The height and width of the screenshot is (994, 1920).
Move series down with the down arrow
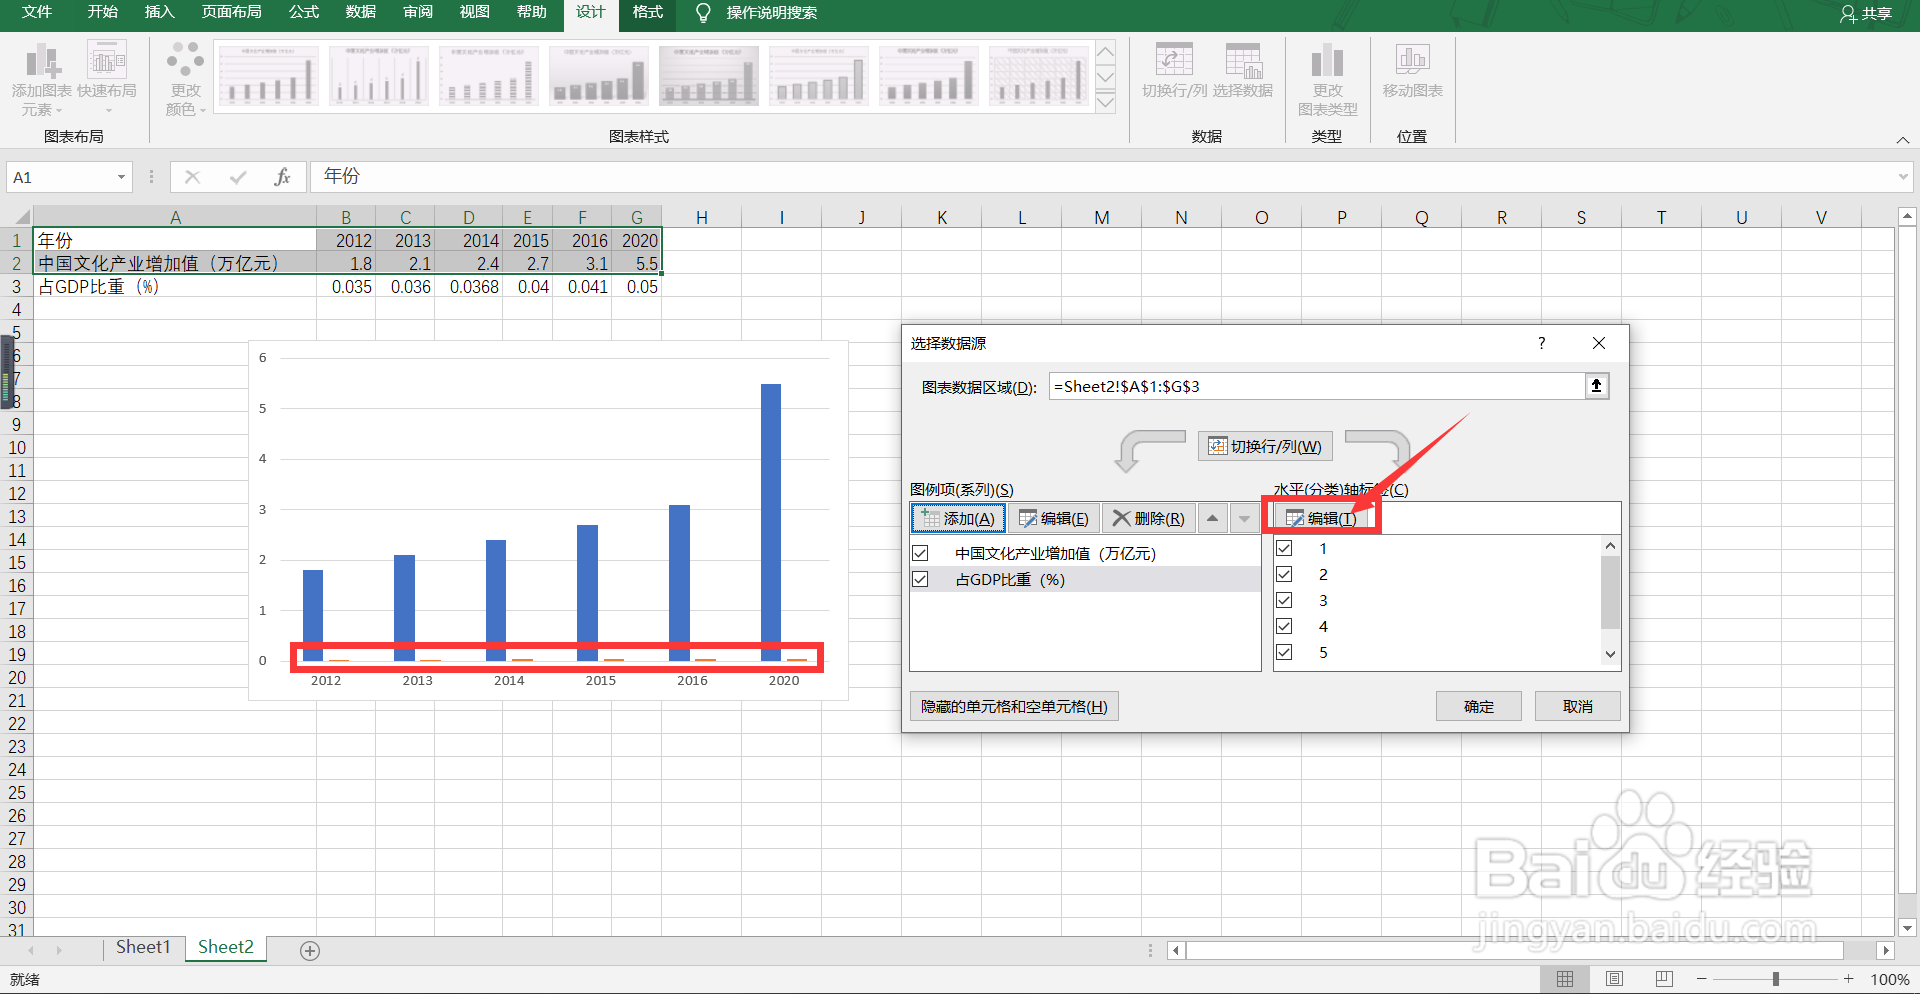1244,518
